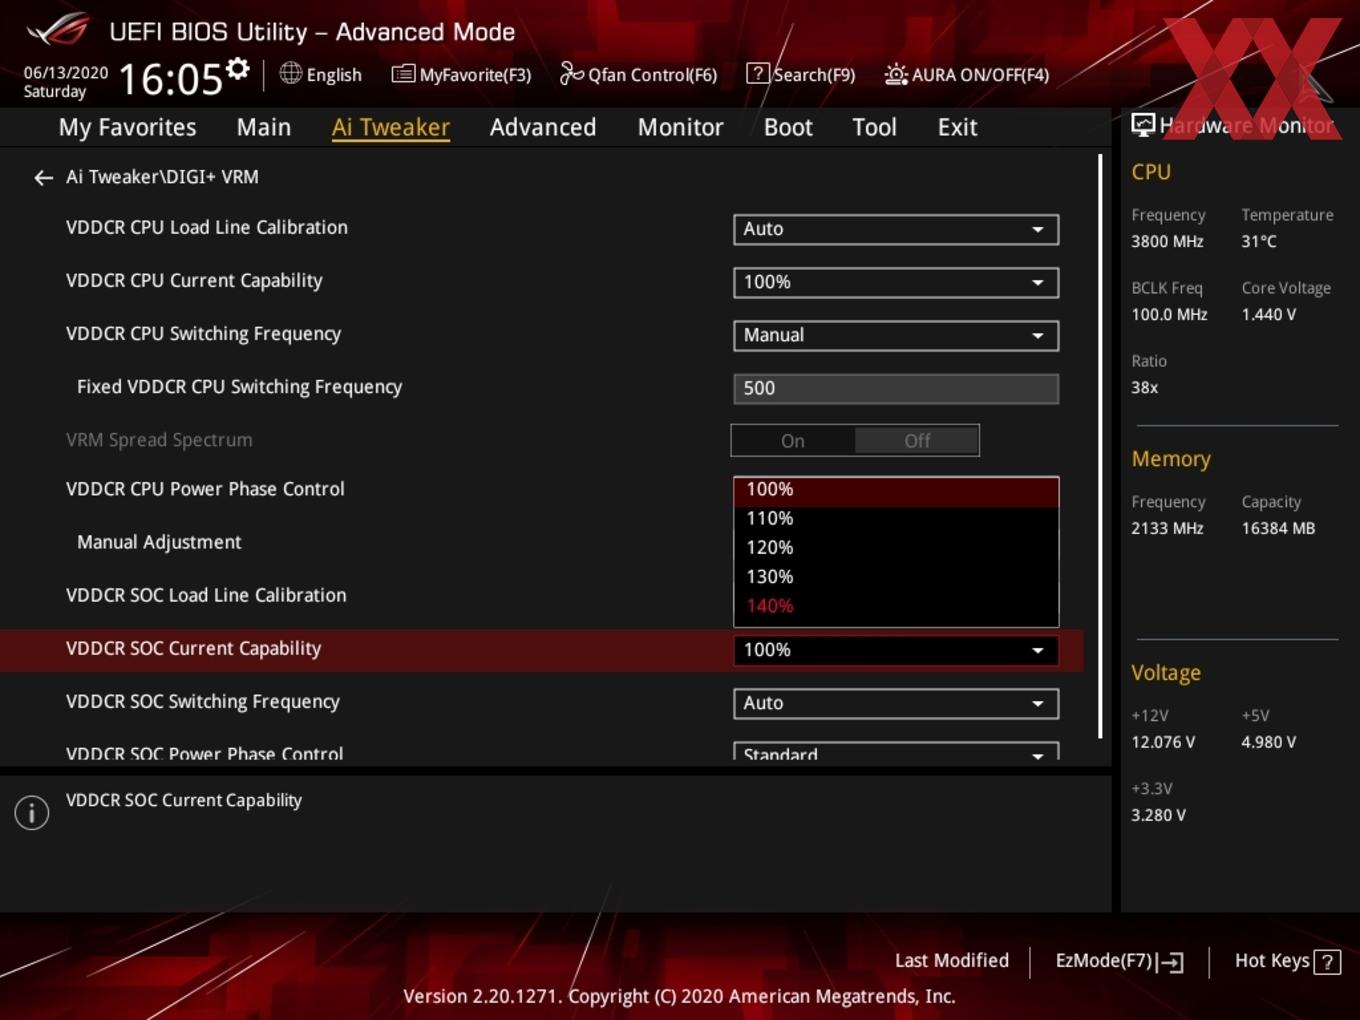Click the settings list vertical scrollbar
The height and width of the screenshot is (1020, 1360).
[x=1100, y=446]
